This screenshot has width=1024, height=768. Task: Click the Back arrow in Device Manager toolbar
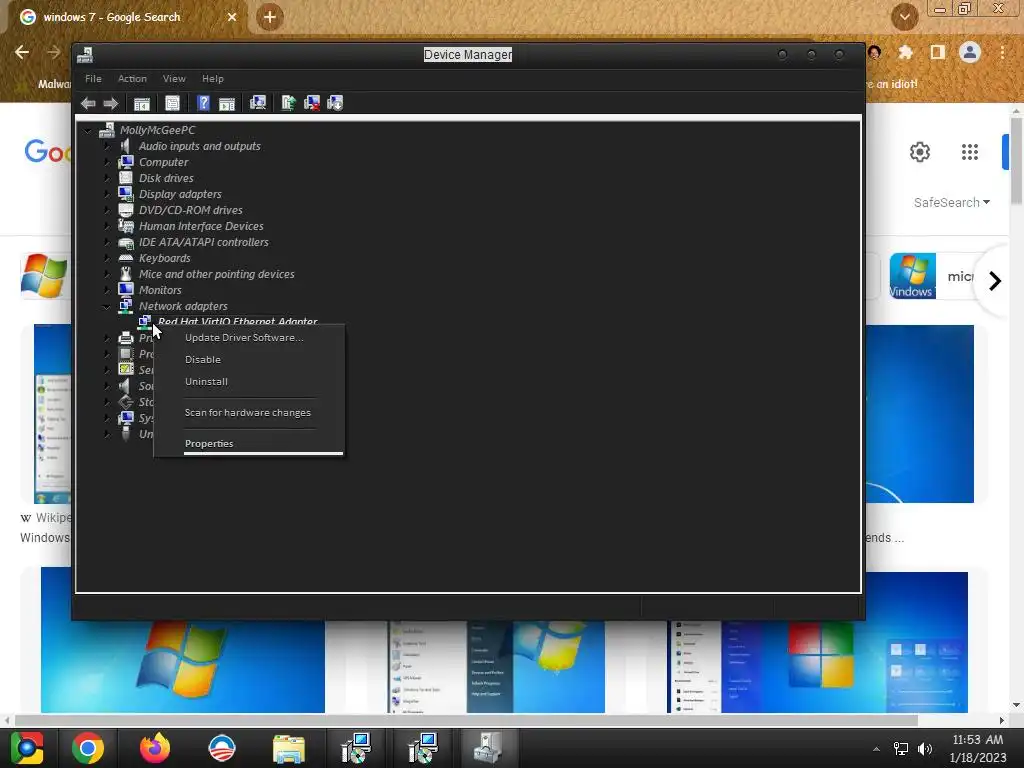[88, 103]
